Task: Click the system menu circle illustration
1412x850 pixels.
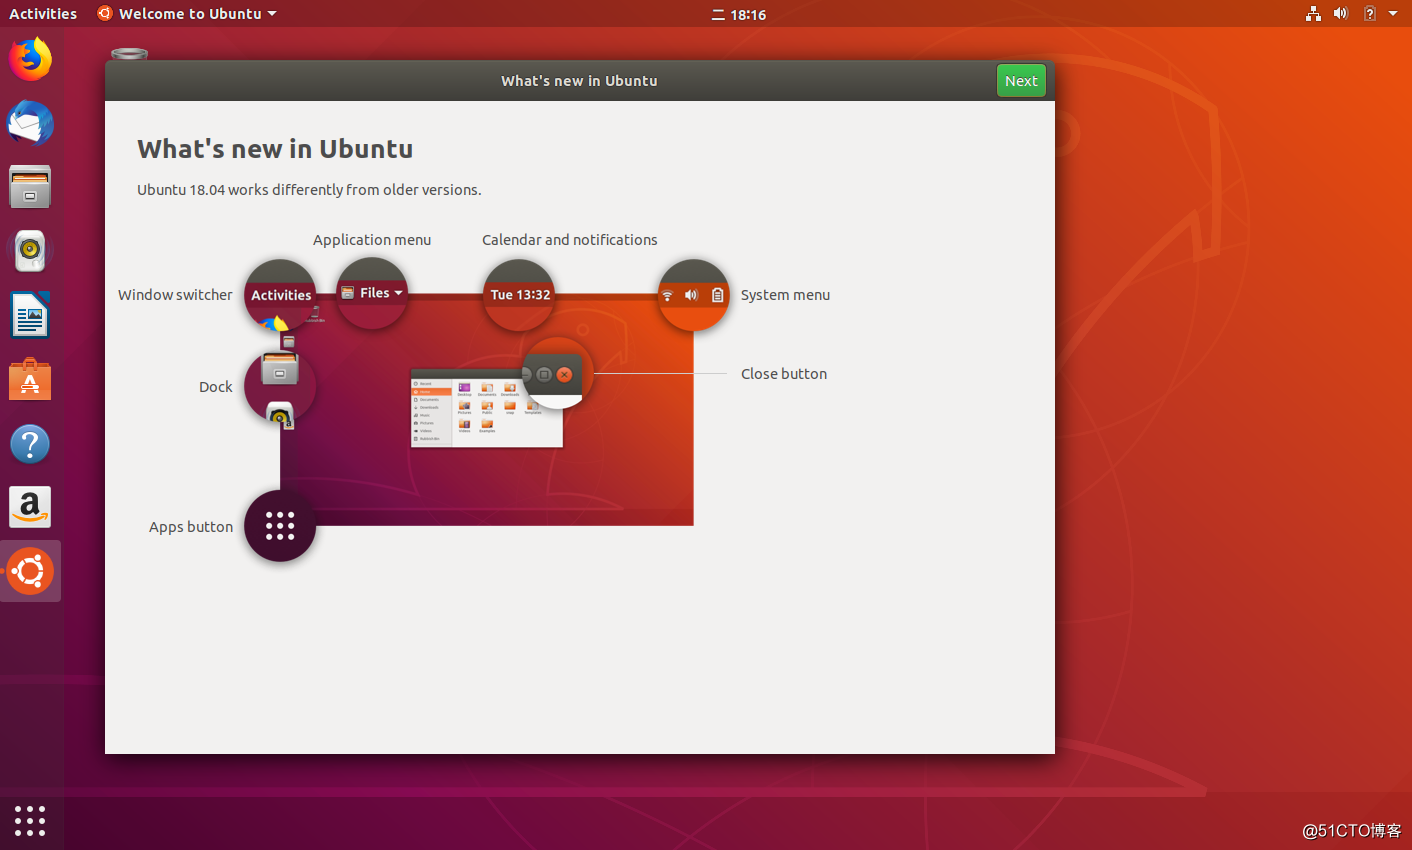Action: click(693, 295)
